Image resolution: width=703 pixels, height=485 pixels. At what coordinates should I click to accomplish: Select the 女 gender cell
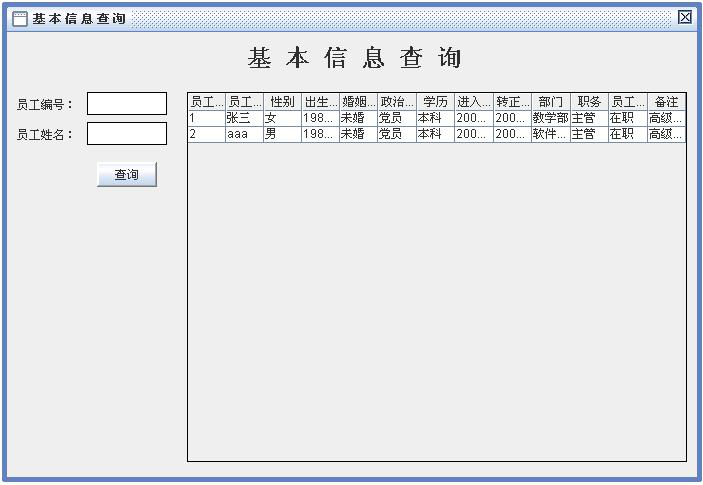pyautogui.click(x=282, y=118)
